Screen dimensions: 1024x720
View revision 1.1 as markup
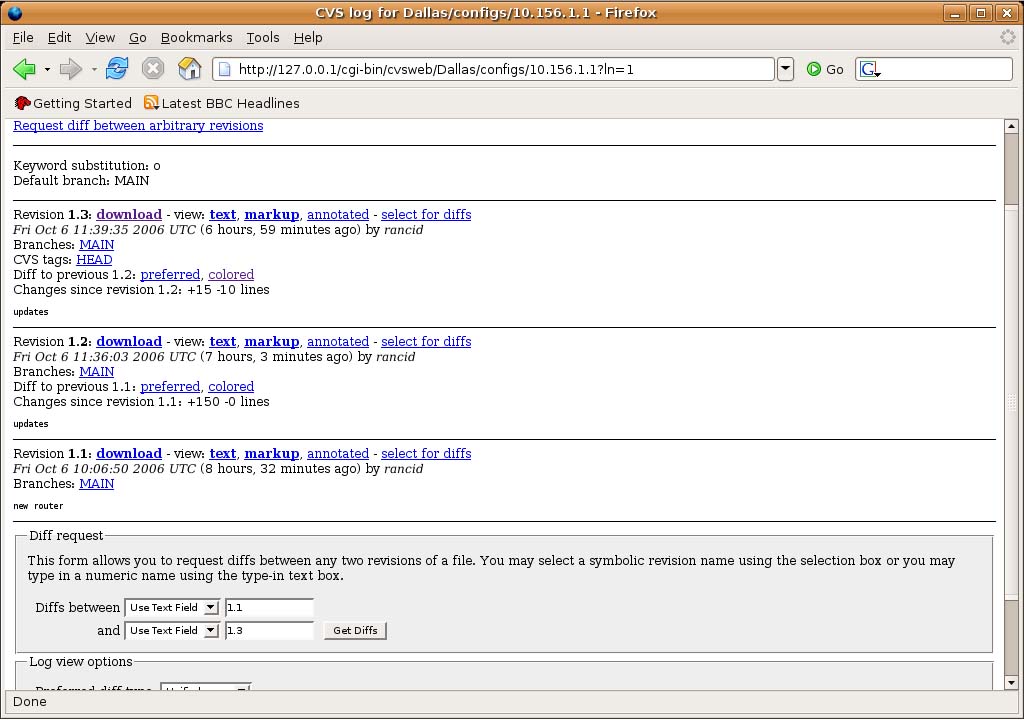pos(272,453)
